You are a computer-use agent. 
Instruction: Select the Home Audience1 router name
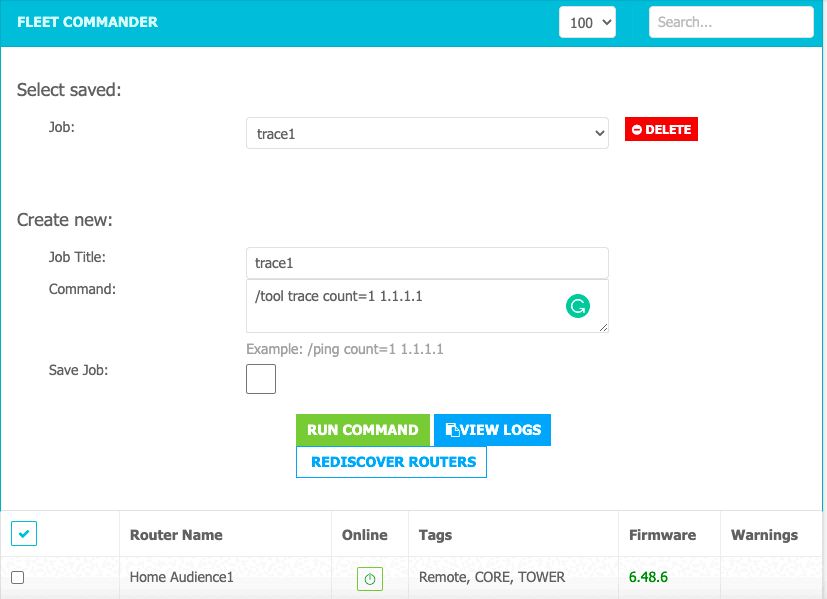pyautogui.click(x=181, y=577)
